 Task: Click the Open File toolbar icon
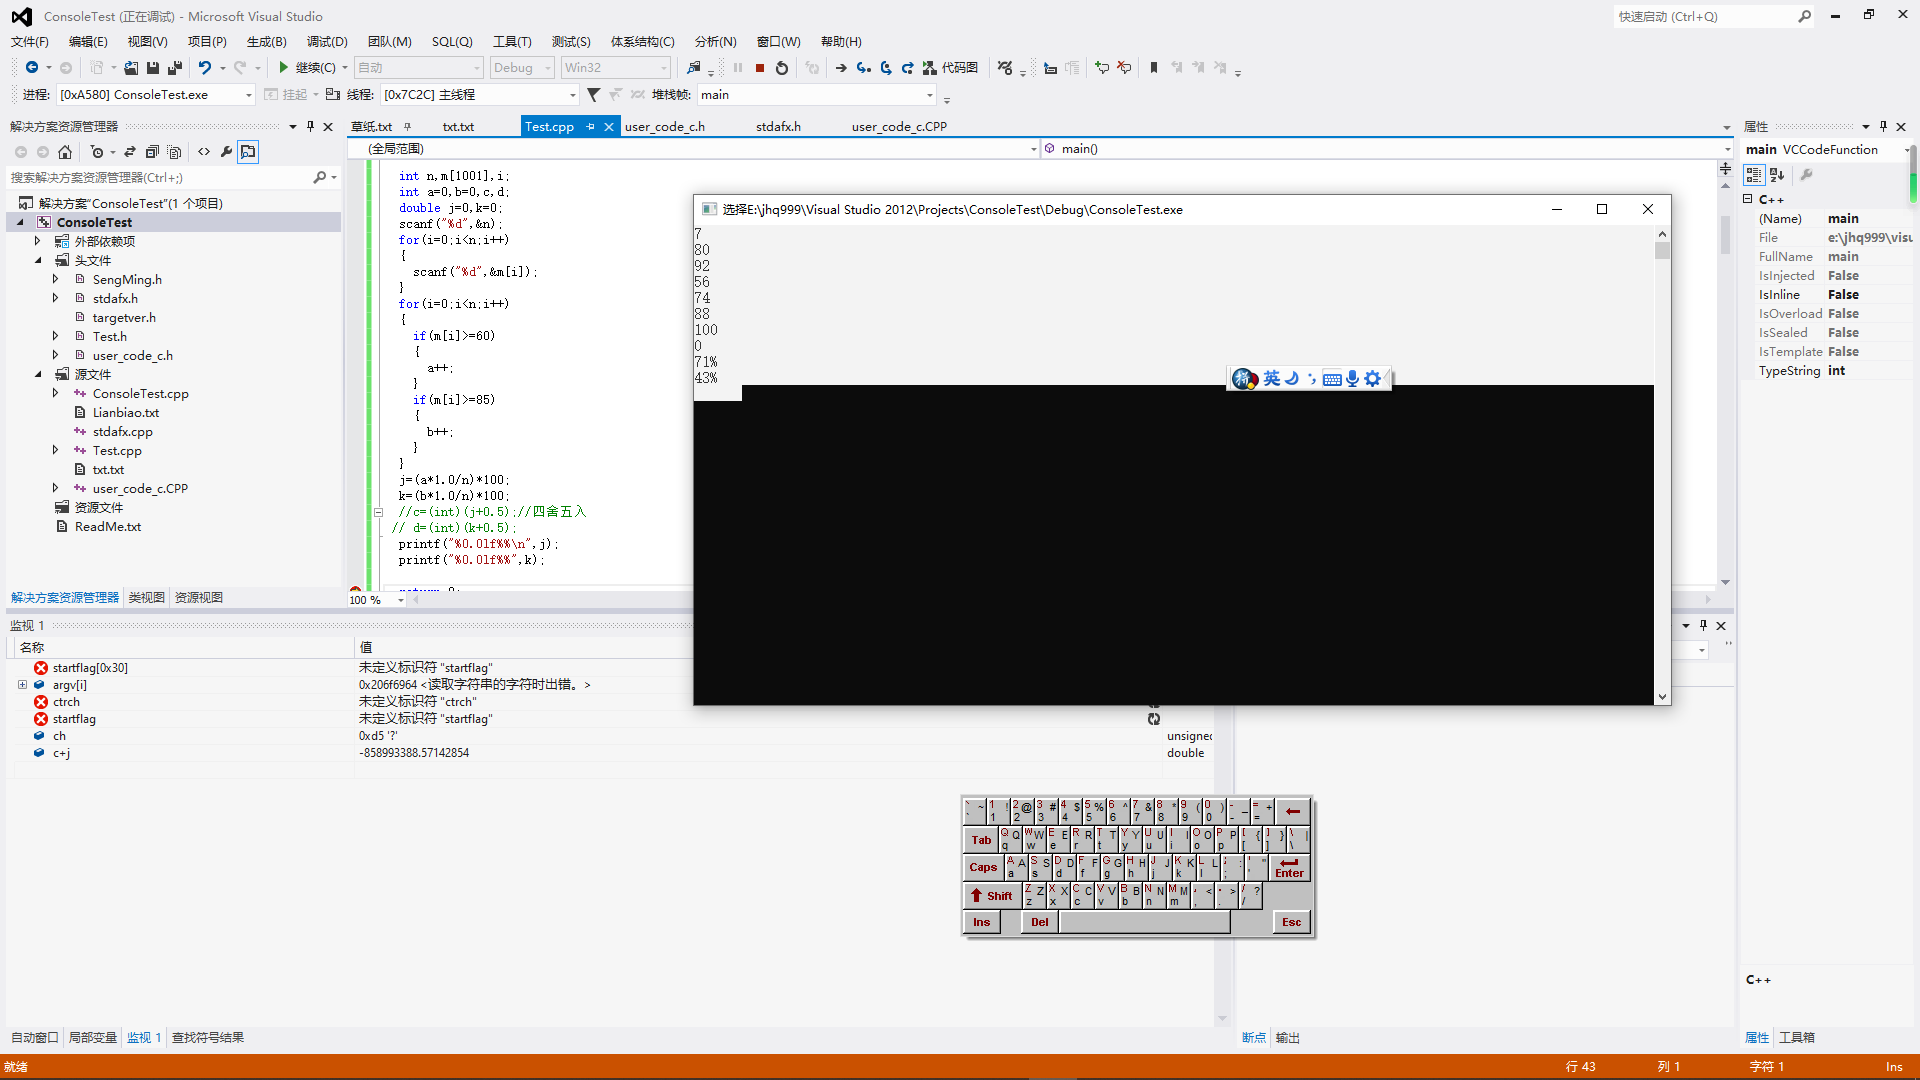tap(131, 67)
